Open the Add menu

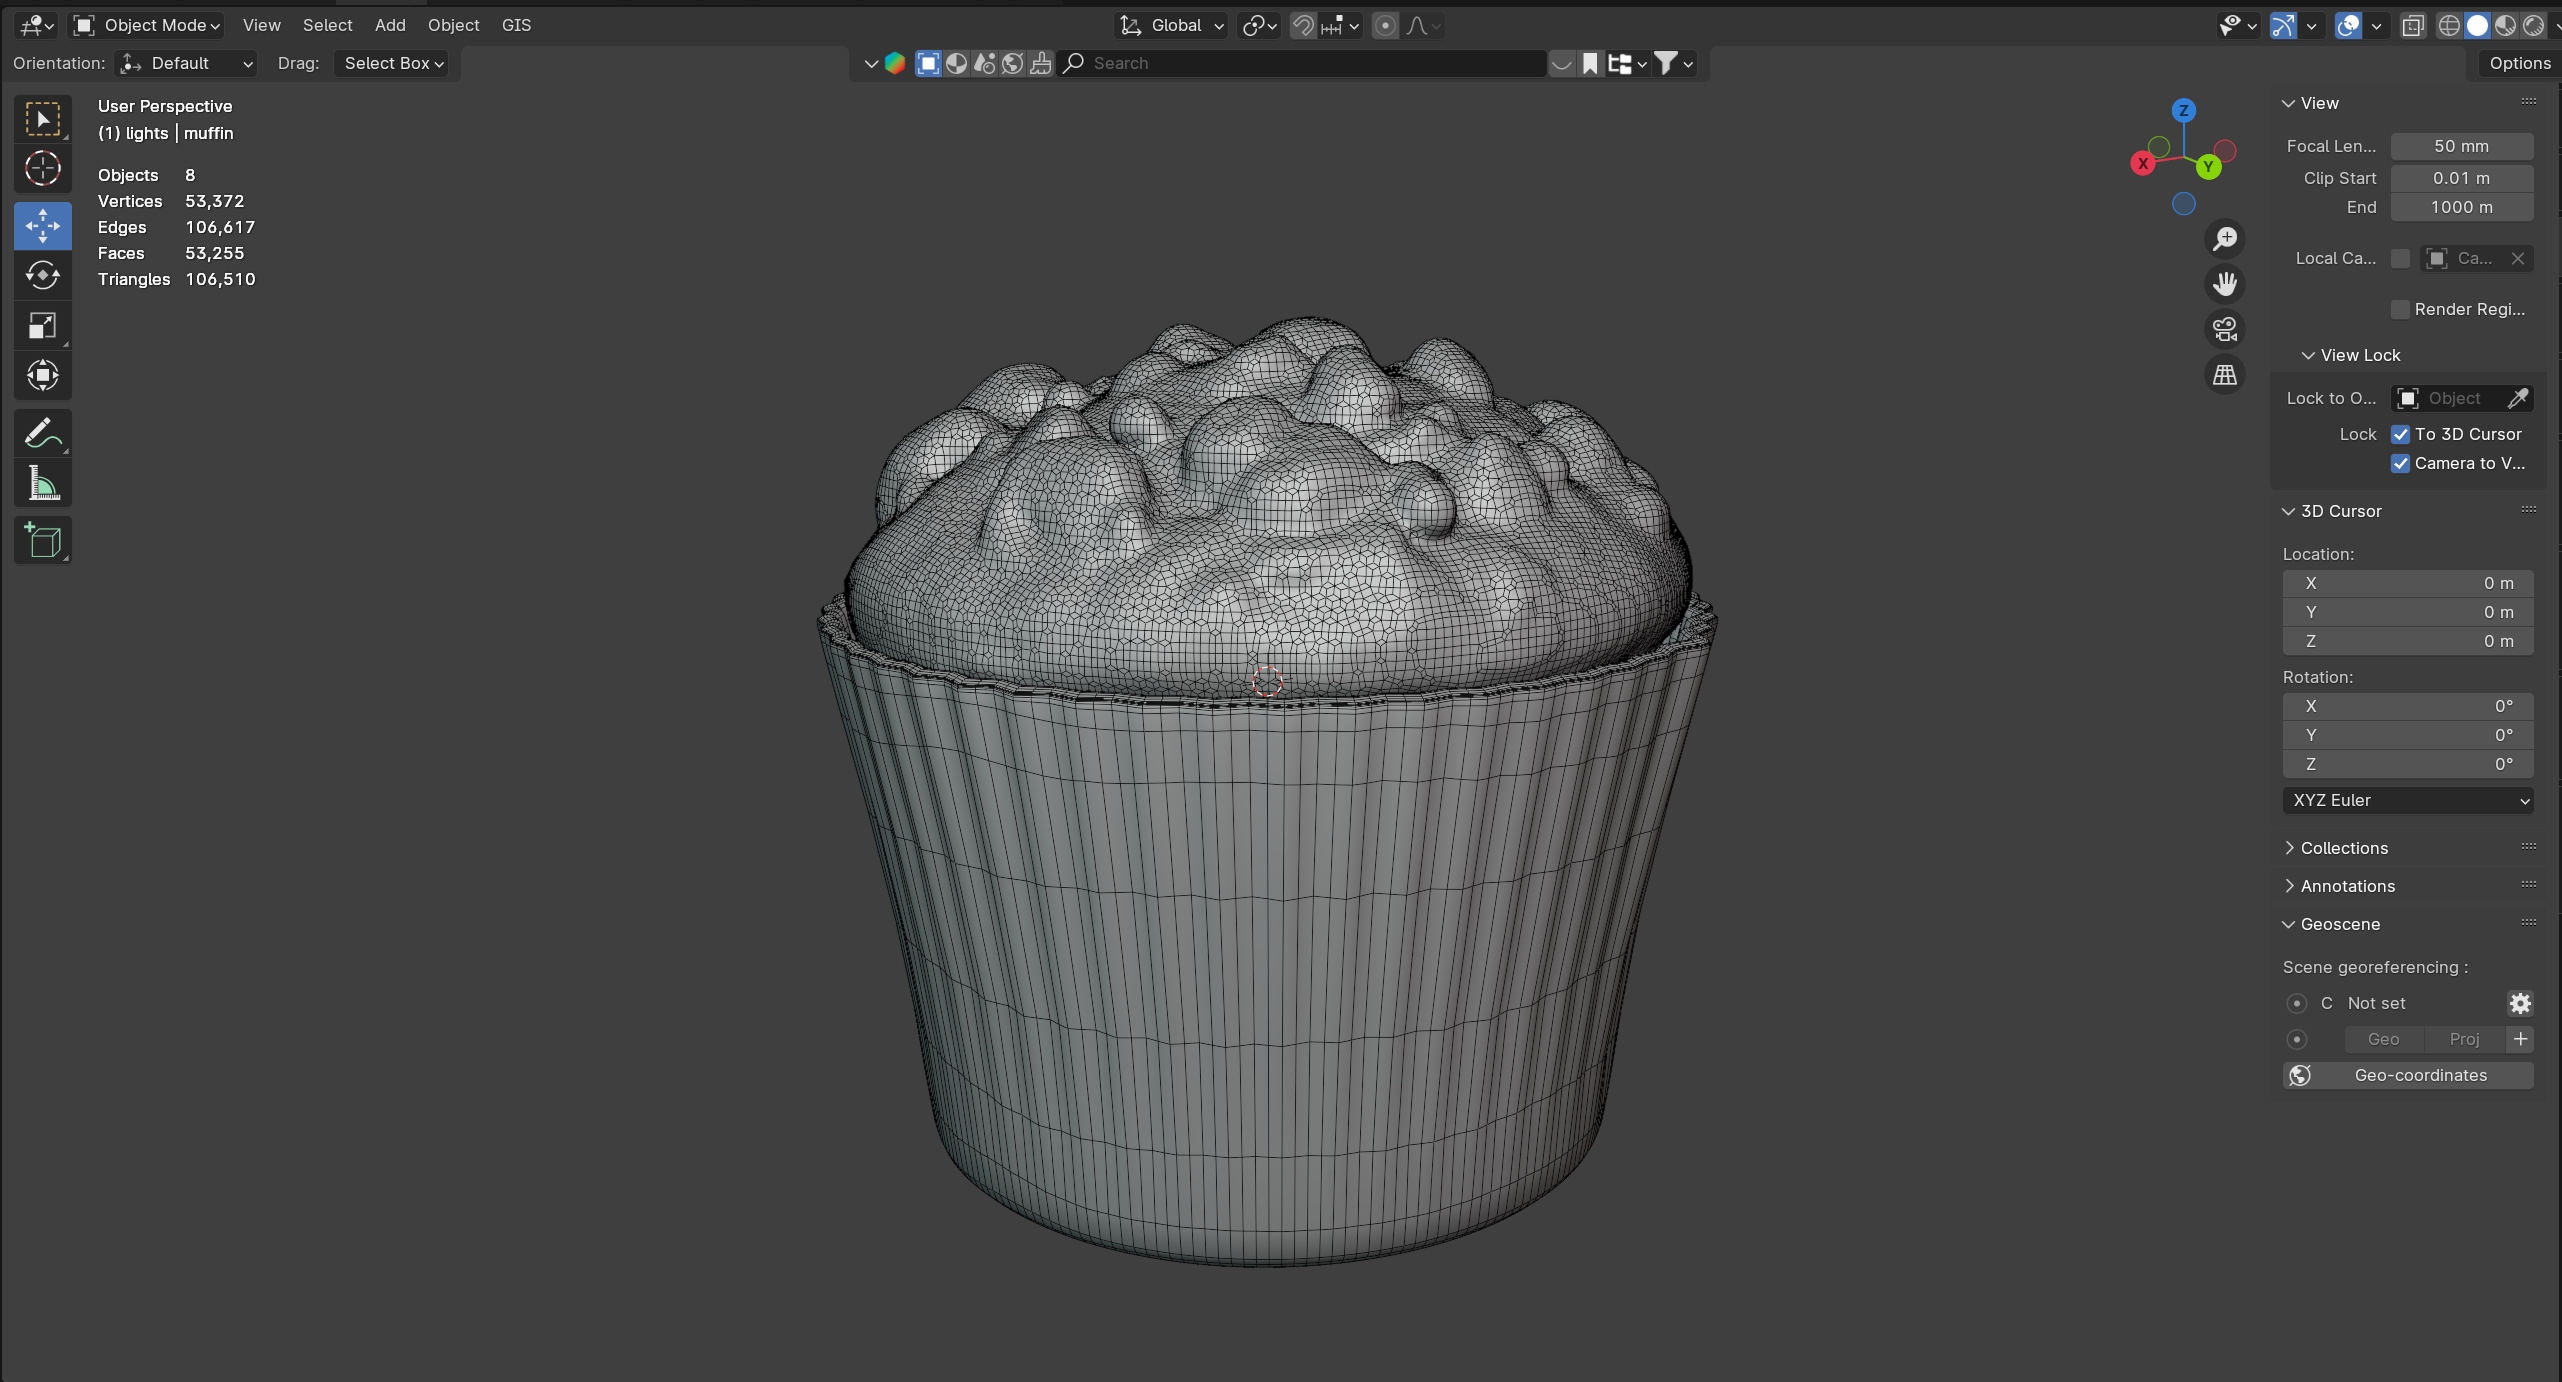pyautogui.click(x=390, y=25)
